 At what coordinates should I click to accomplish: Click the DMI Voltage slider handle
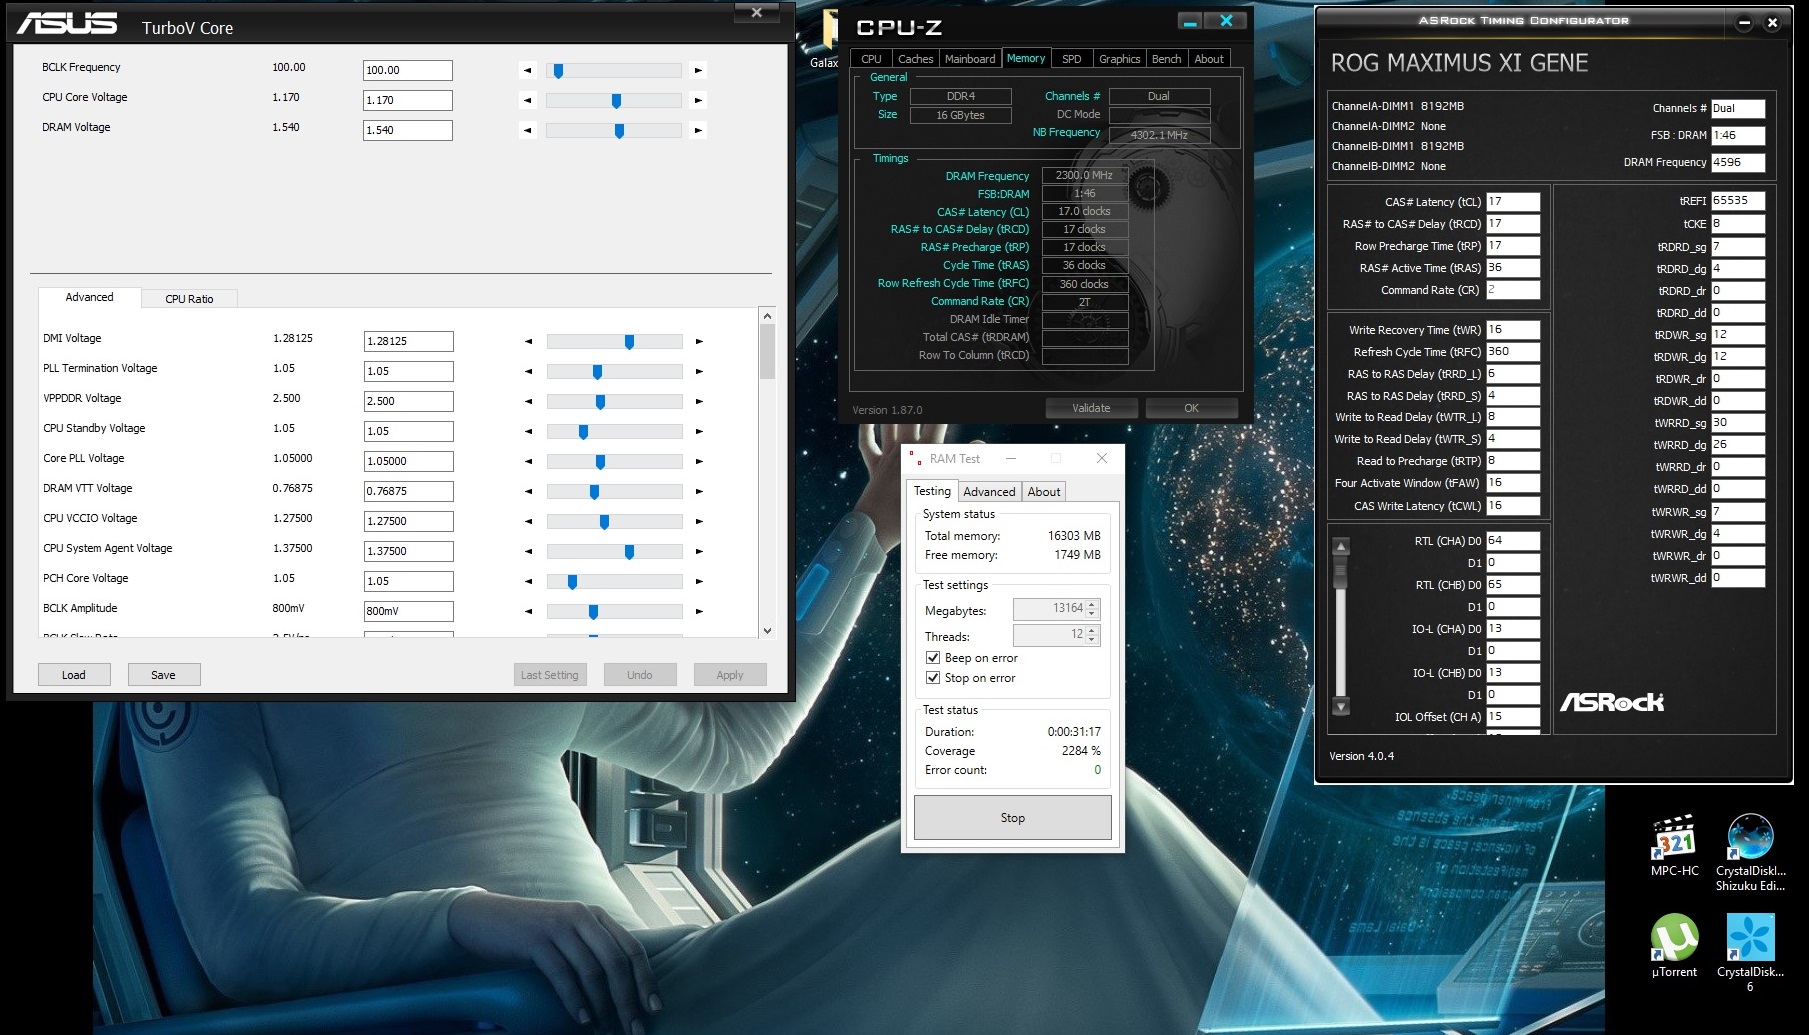pos(629,342)
